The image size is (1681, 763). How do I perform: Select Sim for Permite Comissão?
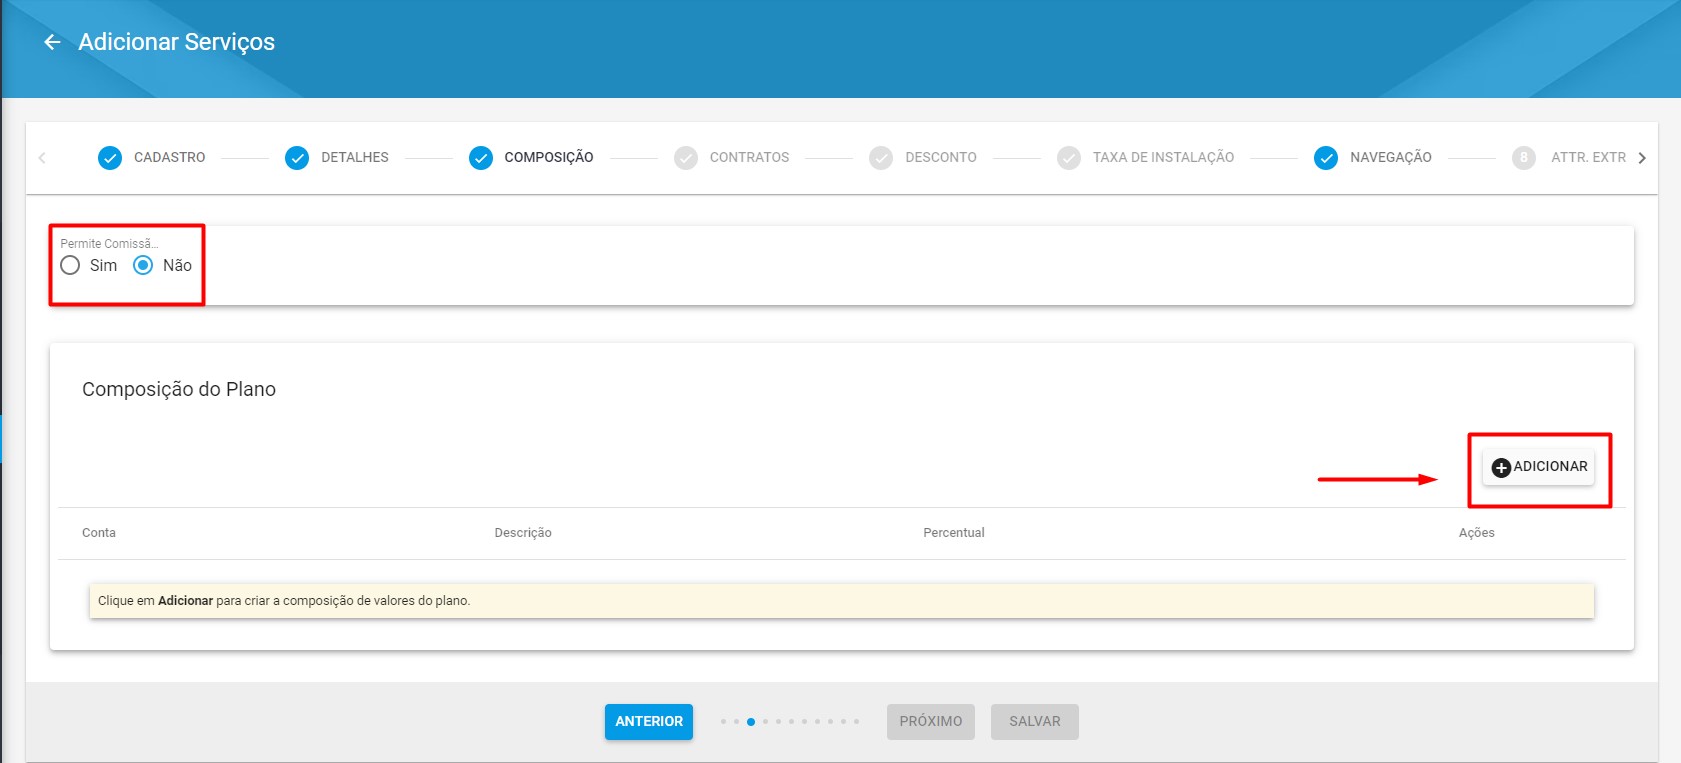(x=70, y=265)
